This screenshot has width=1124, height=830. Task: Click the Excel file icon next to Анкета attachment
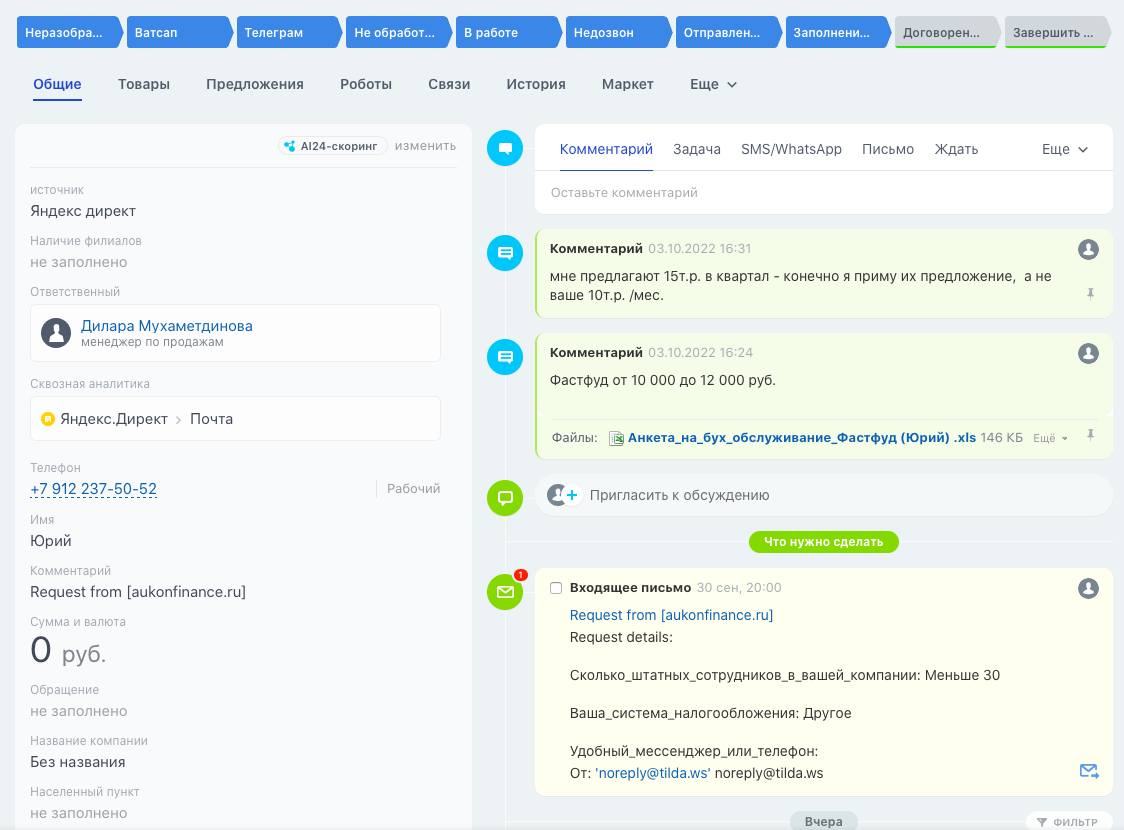click(x=615, y=437)
